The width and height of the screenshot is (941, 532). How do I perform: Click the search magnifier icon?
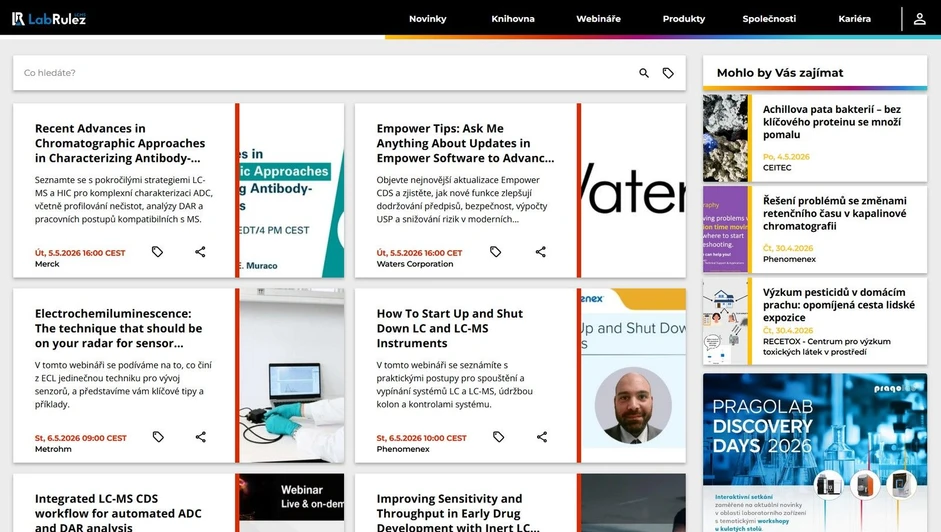(644, 73)
